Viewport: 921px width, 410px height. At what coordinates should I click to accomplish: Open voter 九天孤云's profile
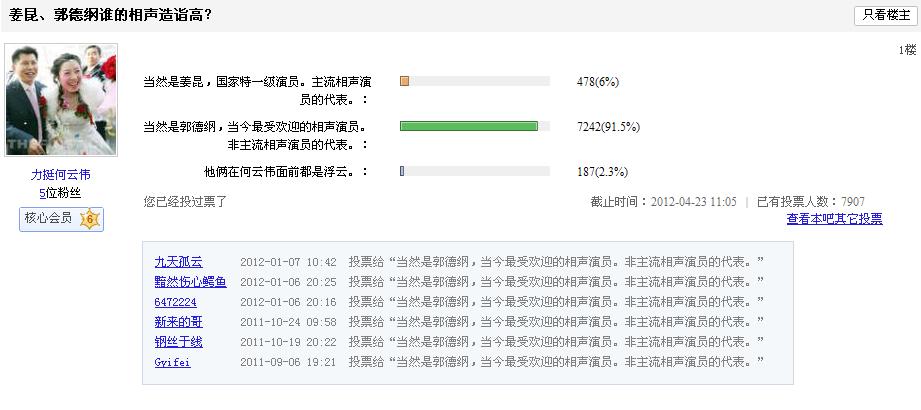178,262
